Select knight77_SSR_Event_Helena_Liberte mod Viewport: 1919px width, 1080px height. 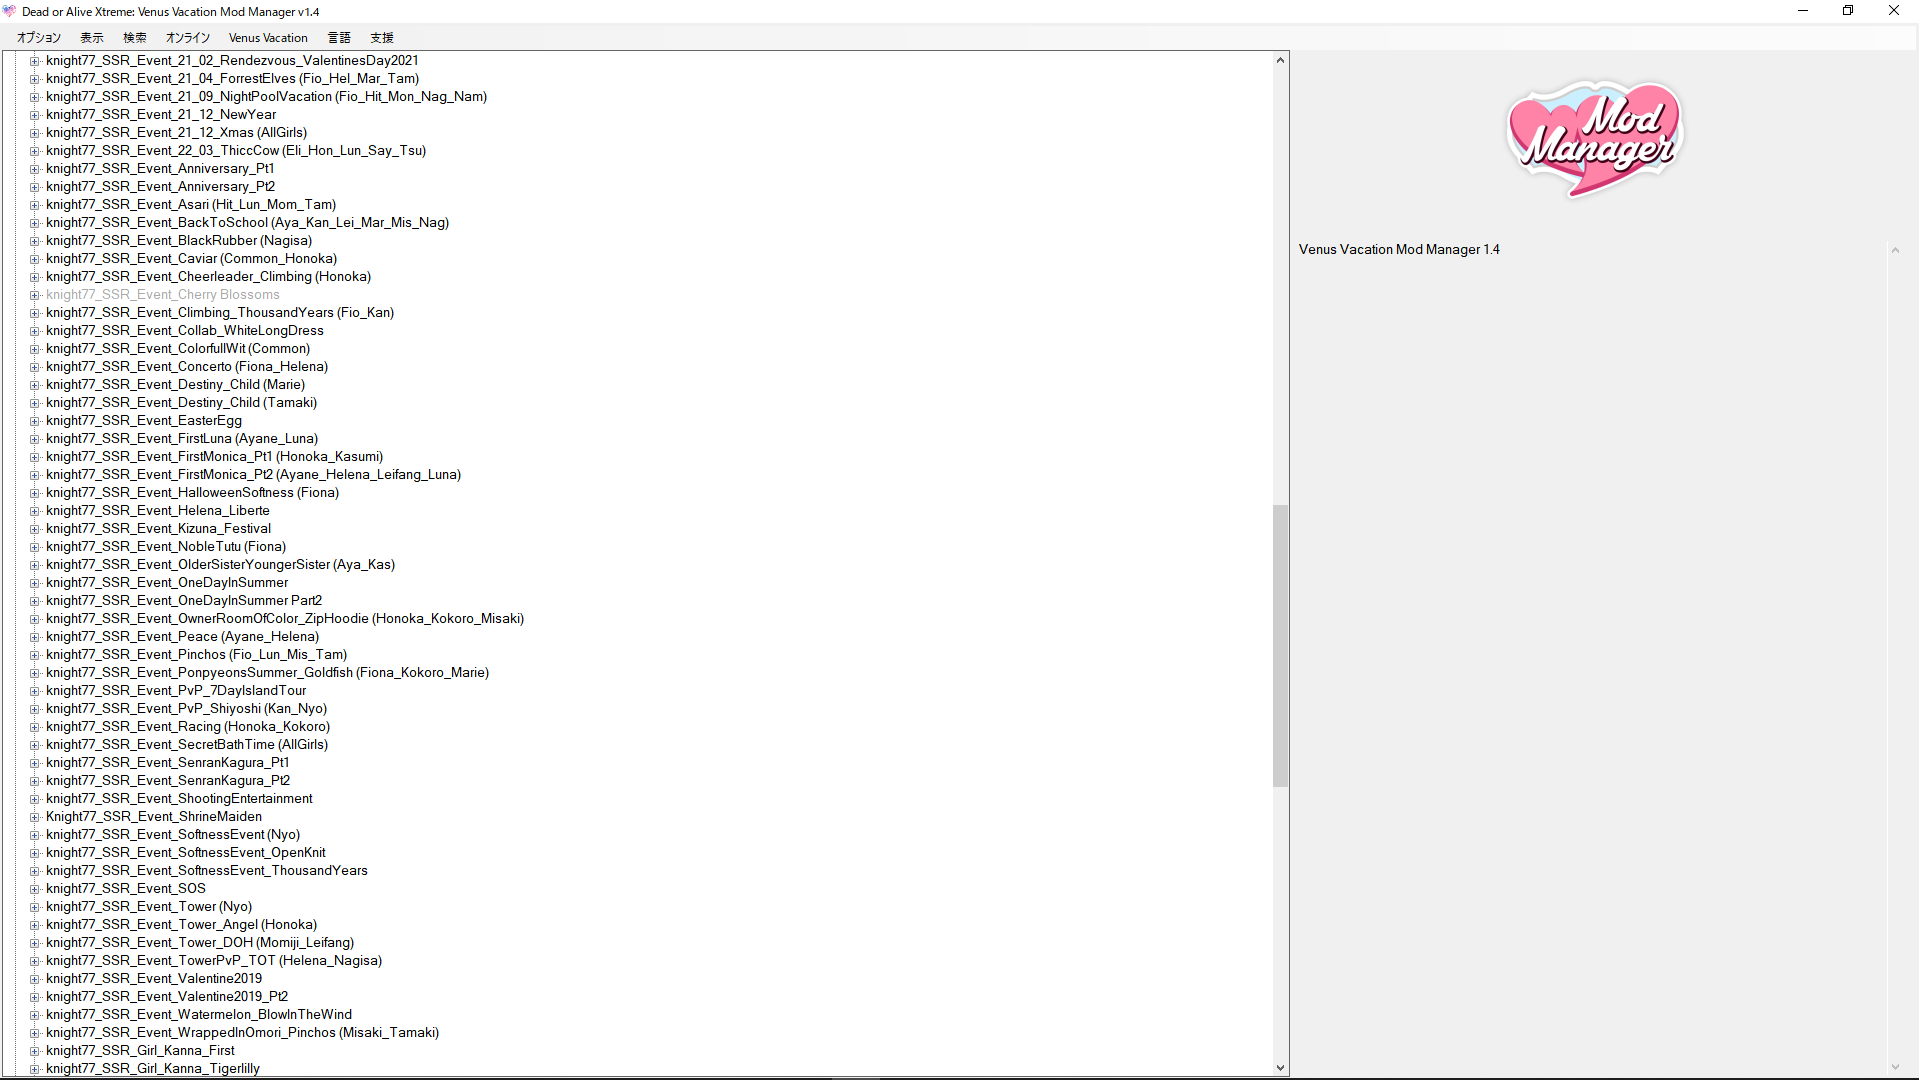(x=157, y=511)
